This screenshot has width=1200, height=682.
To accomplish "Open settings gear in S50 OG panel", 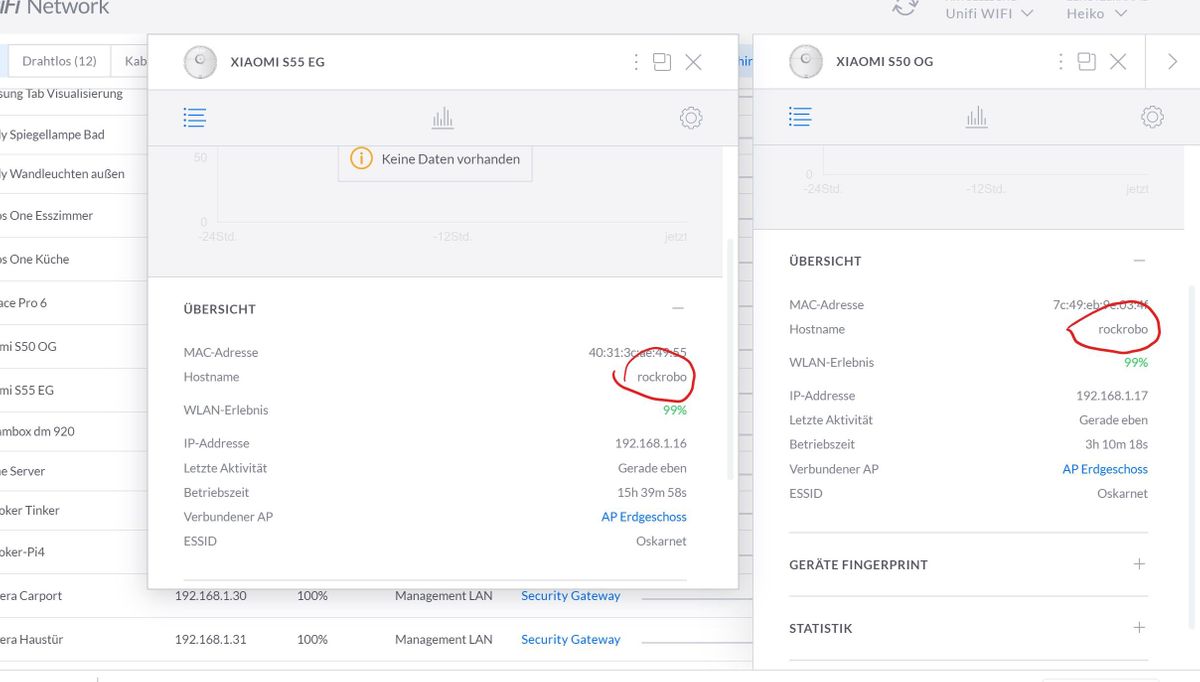I will (x=1152, y=117).
